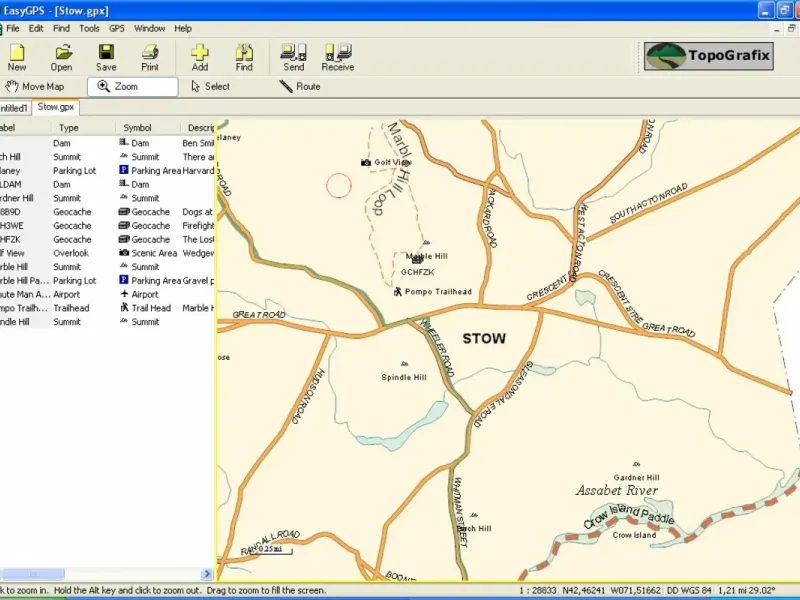Select the Trailhead type row in list
The image size is (800, 600).
point(107,308)
